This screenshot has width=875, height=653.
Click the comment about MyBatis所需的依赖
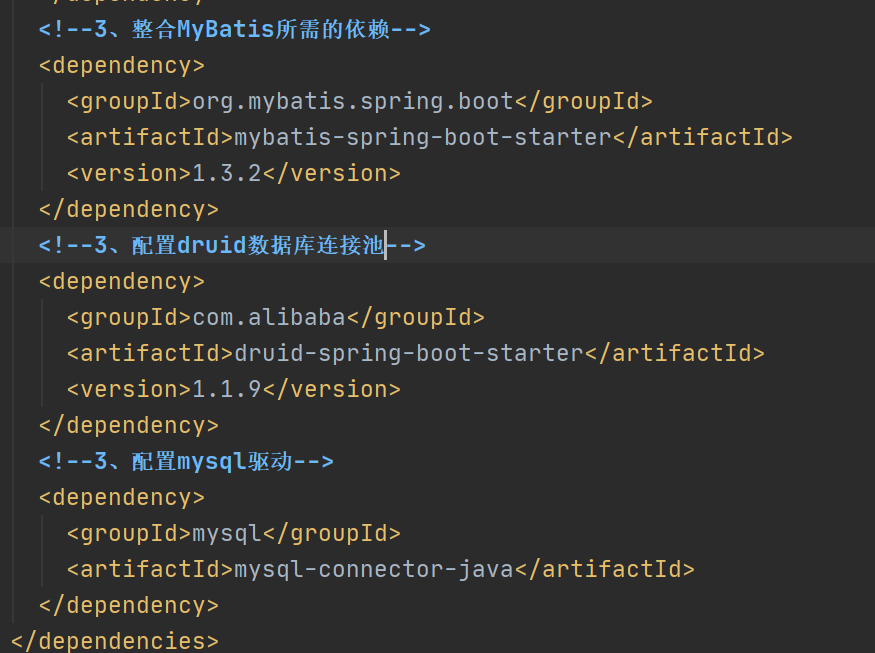[234, 29]
